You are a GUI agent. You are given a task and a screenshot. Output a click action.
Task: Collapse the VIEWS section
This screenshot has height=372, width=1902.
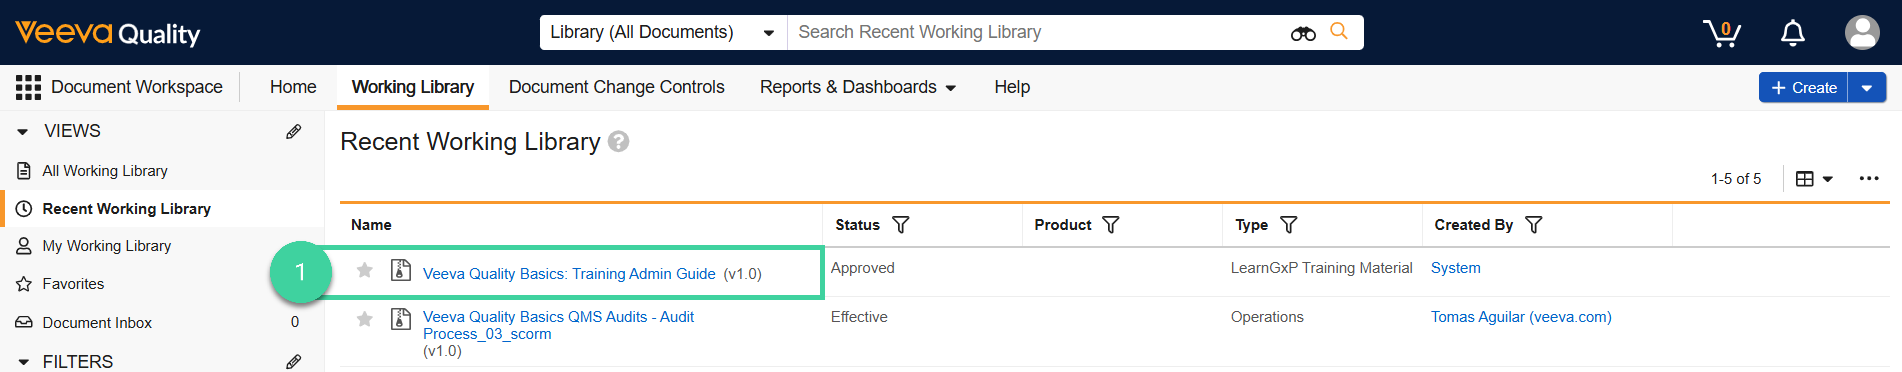pos(23,131)
